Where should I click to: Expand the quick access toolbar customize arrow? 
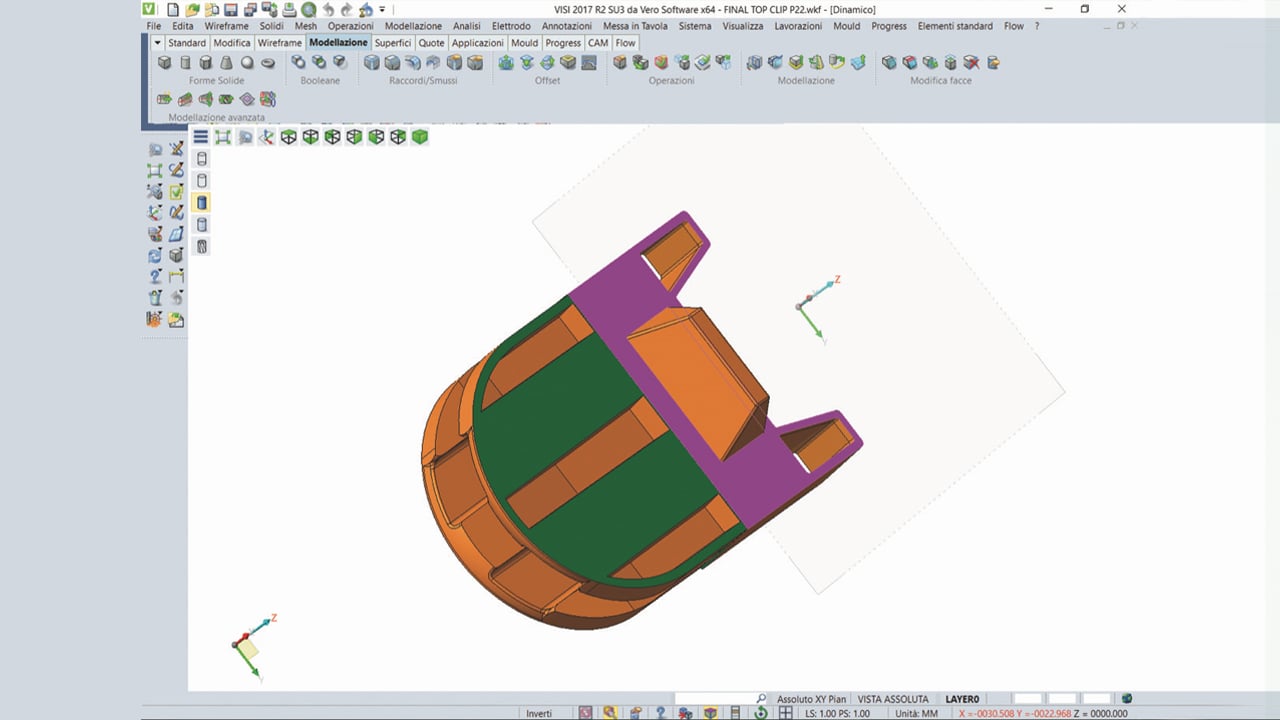point(382,9)
